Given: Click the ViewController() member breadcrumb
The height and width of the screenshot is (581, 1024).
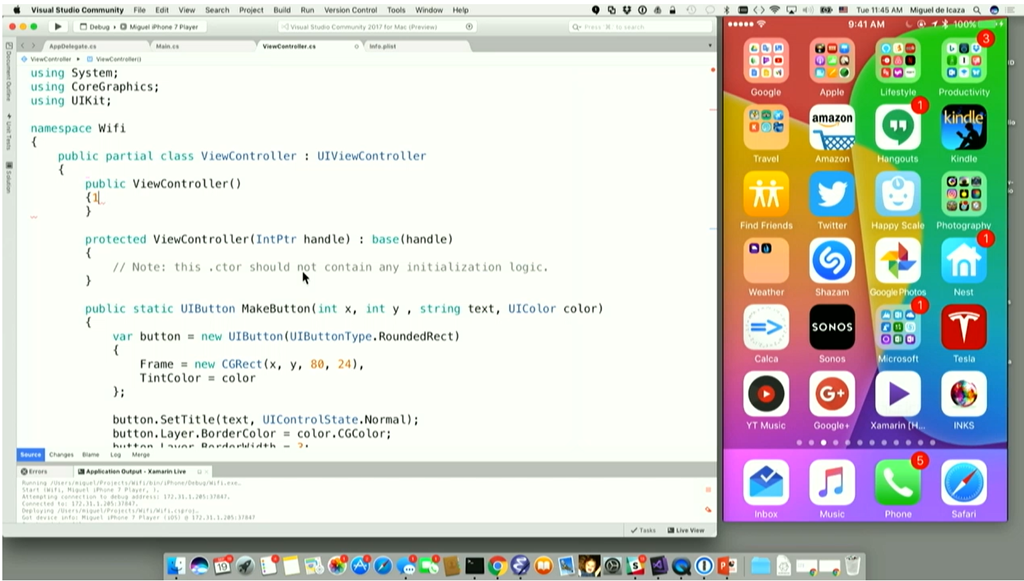Looking at the screenshot, I should pos(114,59).
